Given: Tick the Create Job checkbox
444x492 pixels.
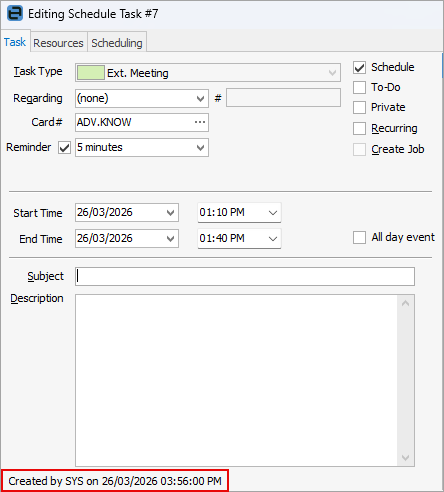Looking at the screenshot, I should click(359, 150).
